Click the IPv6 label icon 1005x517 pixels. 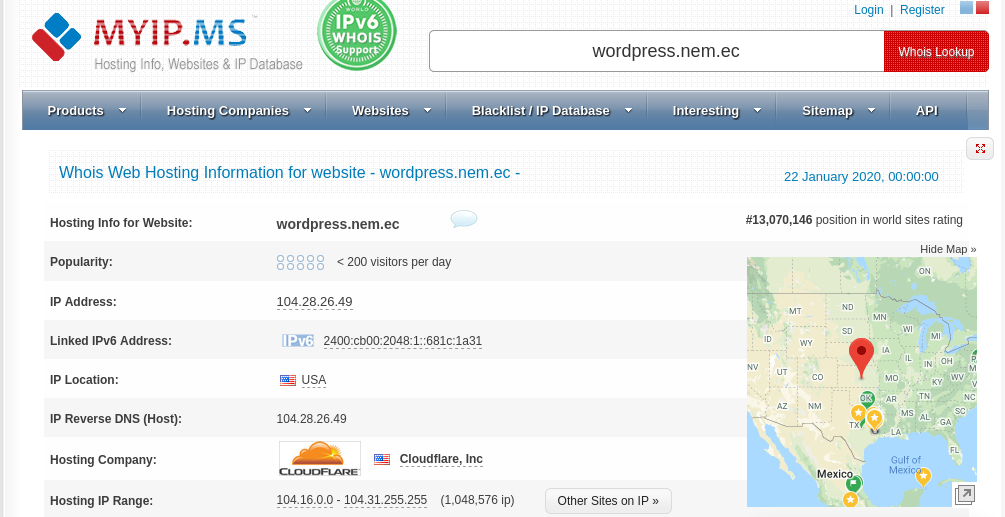pos(297,341)
